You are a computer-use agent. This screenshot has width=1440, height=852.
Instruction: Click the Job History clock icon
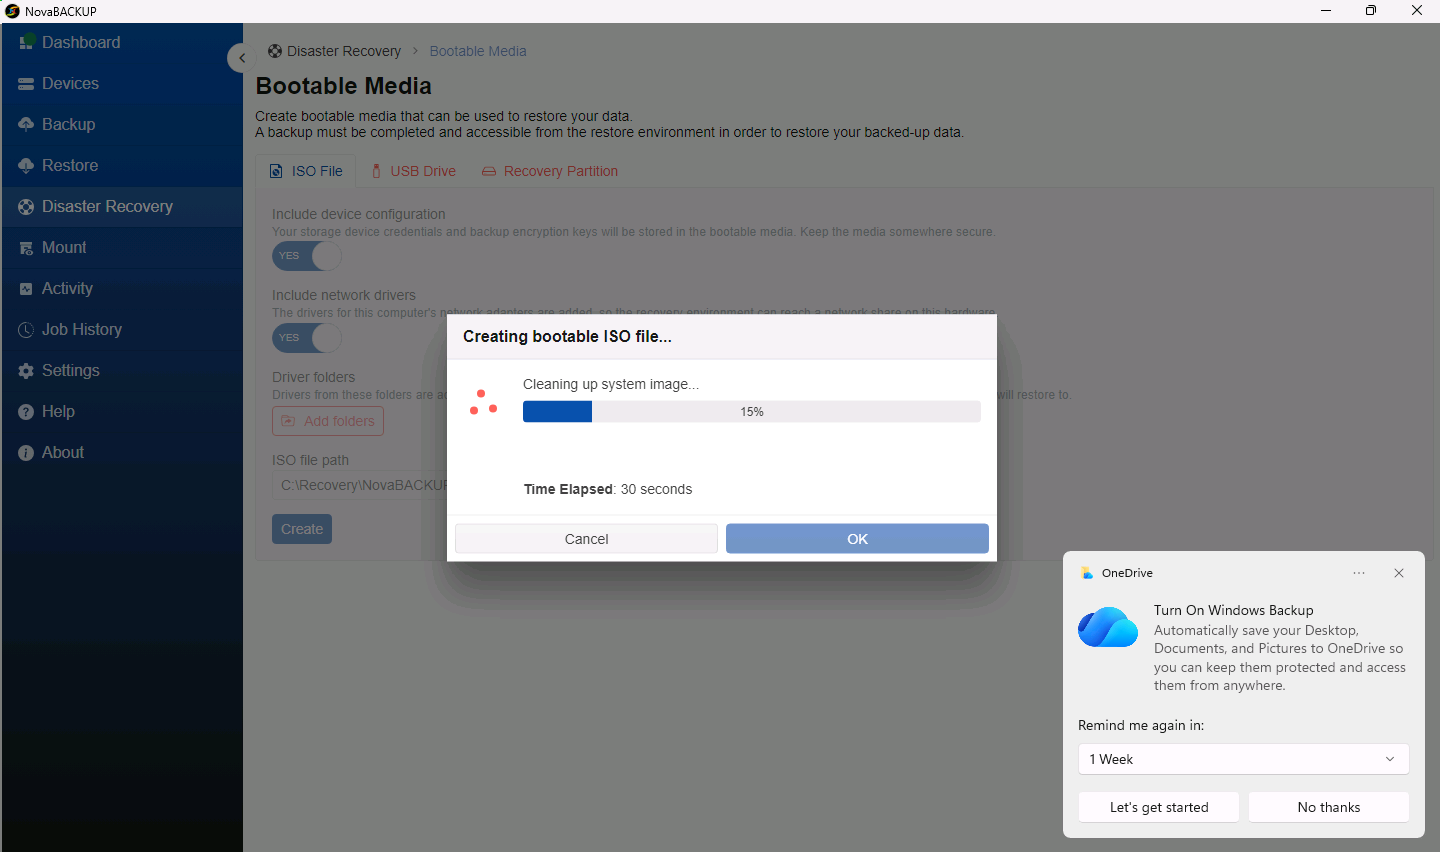(x=26, y=330)
